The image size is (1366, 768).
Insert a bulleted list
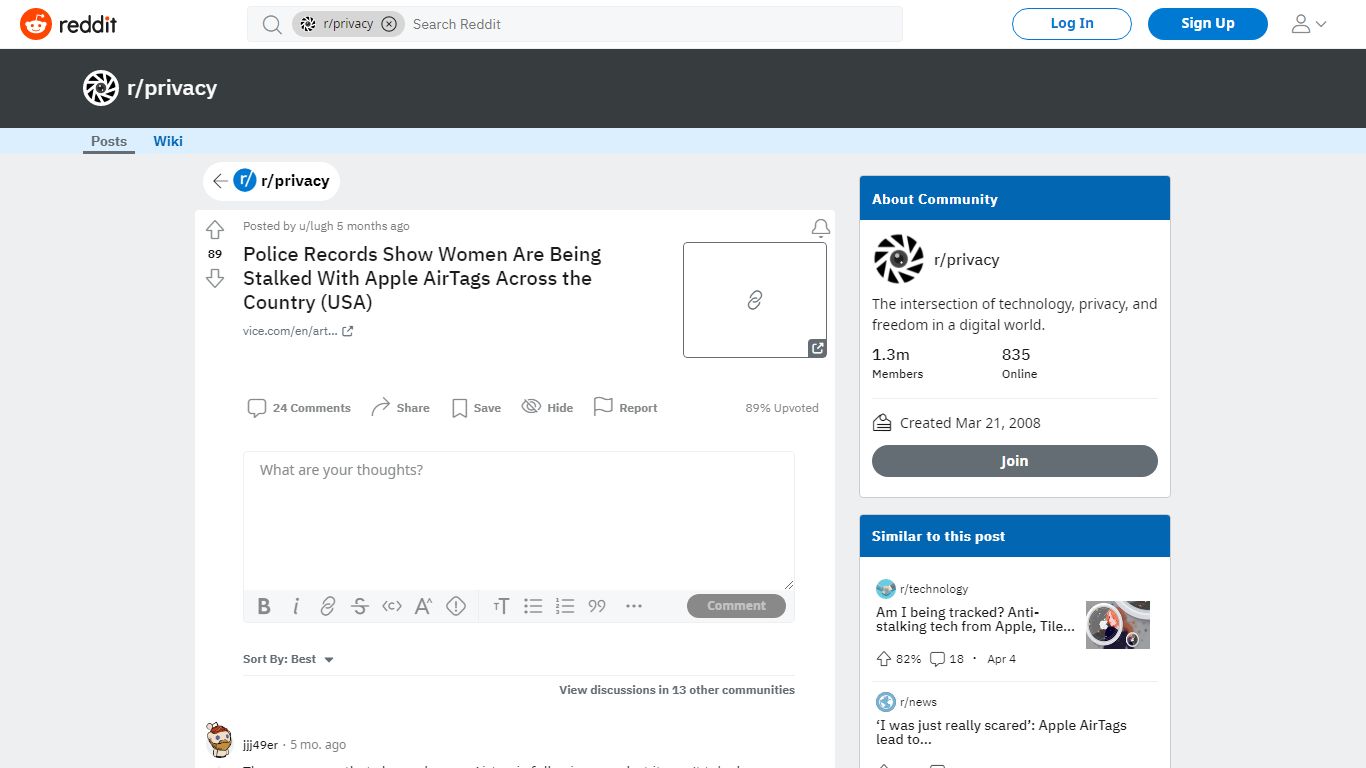[x=533, y=606]
